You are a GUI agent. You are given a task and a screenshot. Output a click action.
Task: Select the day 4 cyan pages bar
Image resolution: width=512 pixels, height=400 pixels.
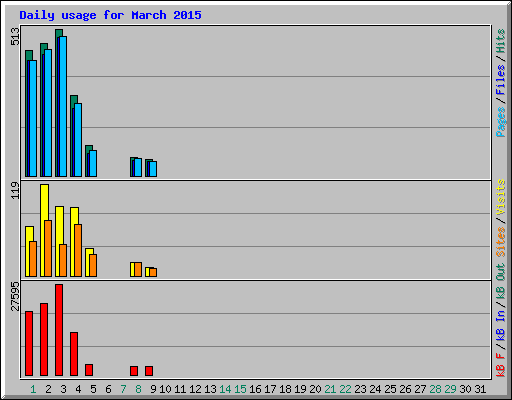click(78, 140)
